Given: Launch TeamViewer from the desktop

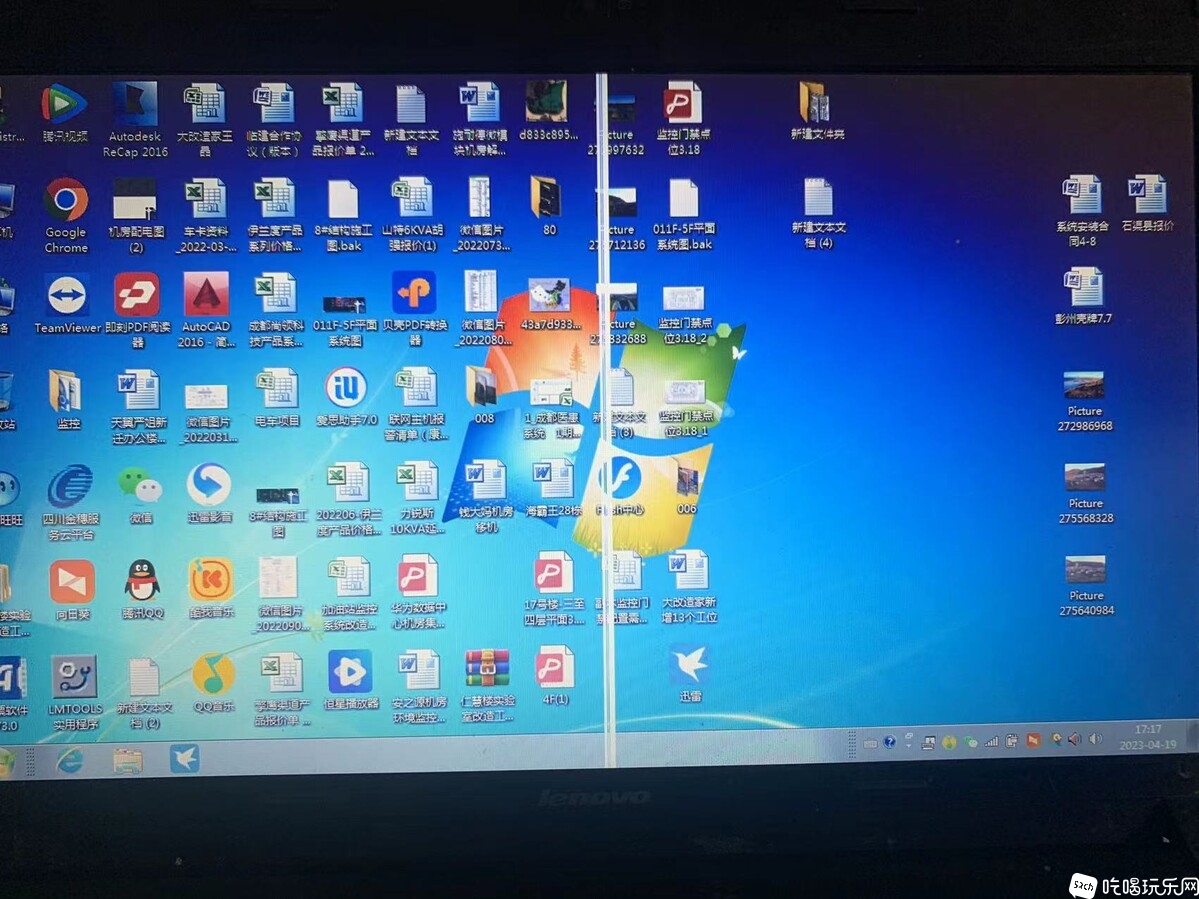Looking at the screenshot, I should [x=67, y=303].
